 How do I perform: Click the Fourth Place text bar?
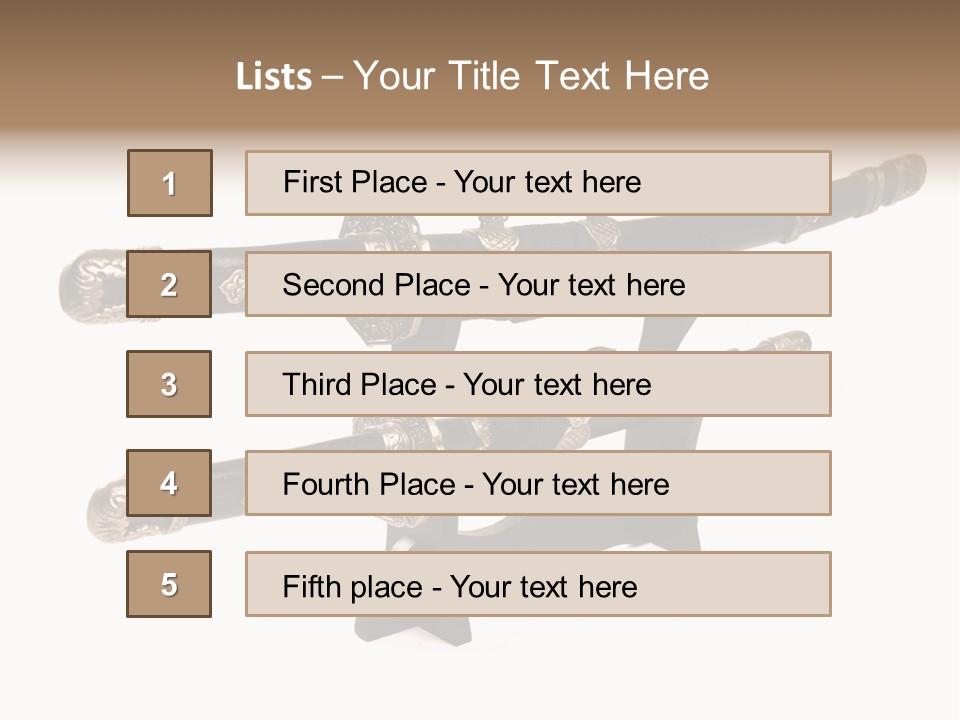coord(538,483)
